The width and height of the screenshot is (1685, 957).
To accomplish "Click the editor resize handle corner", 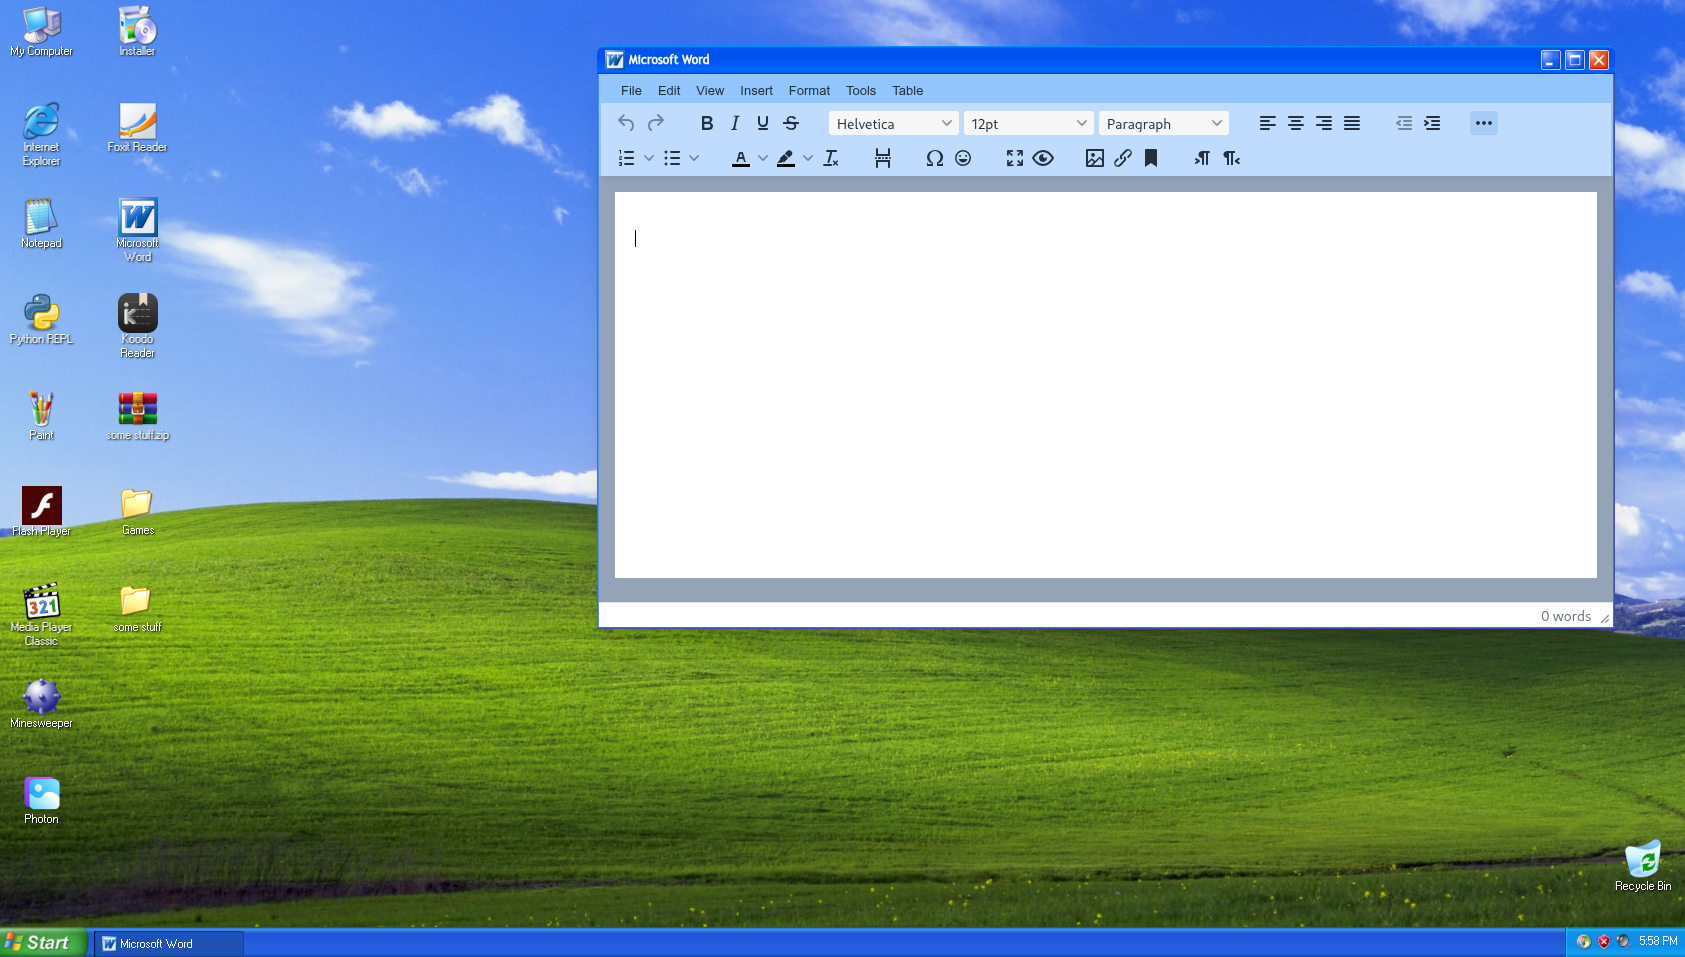I will click(x=1605, y=619).
